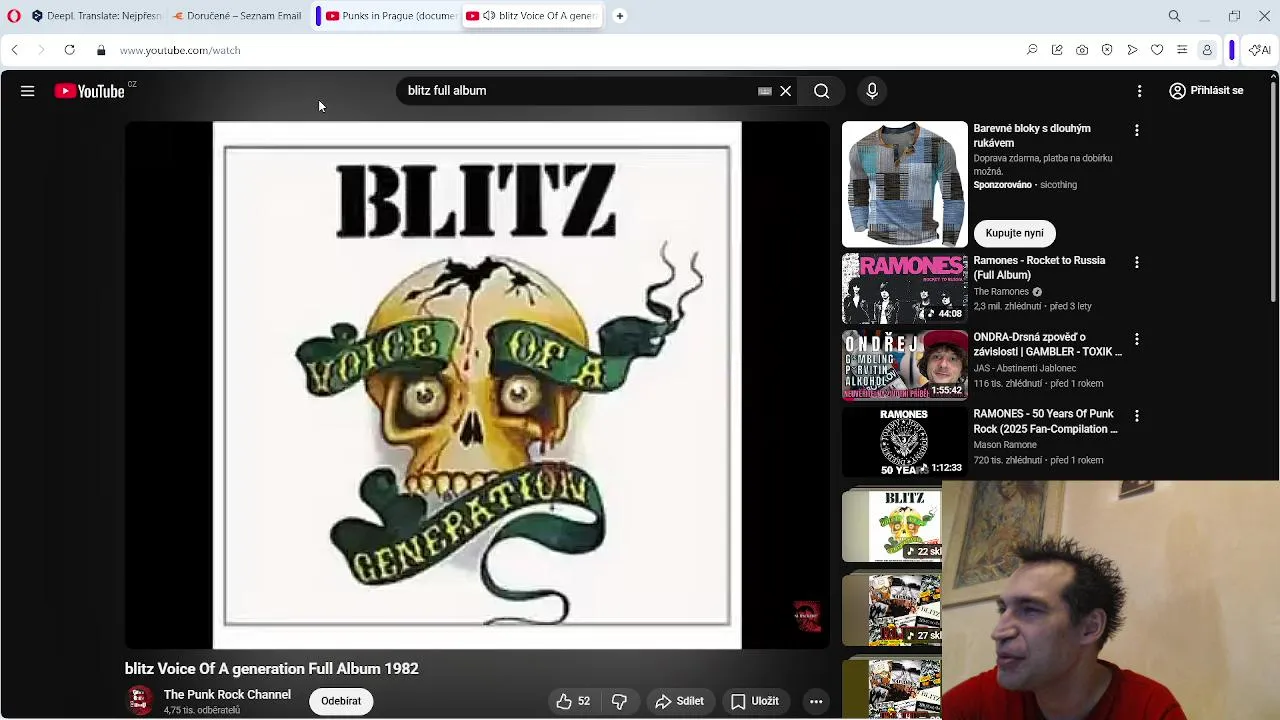Share the video via Sdílet

coord(680,701)
